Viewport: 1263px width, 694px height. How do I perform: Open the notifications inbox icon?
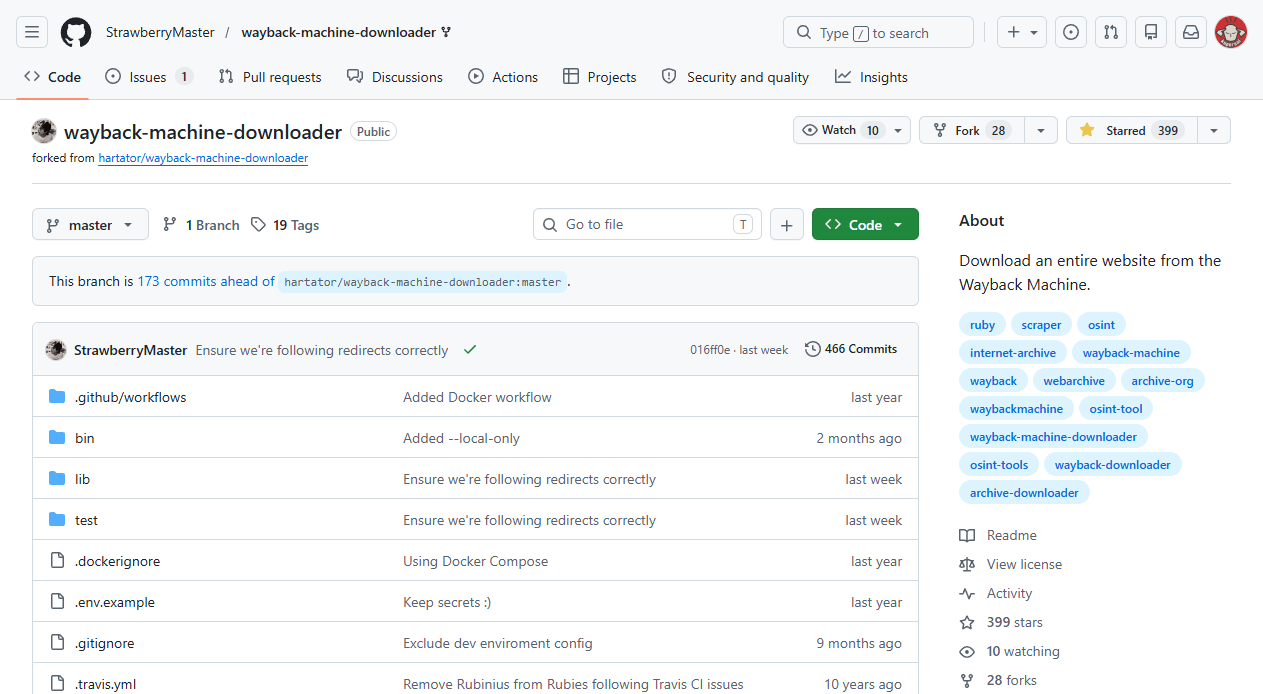pyautogui.click(x=1191, y=32)
